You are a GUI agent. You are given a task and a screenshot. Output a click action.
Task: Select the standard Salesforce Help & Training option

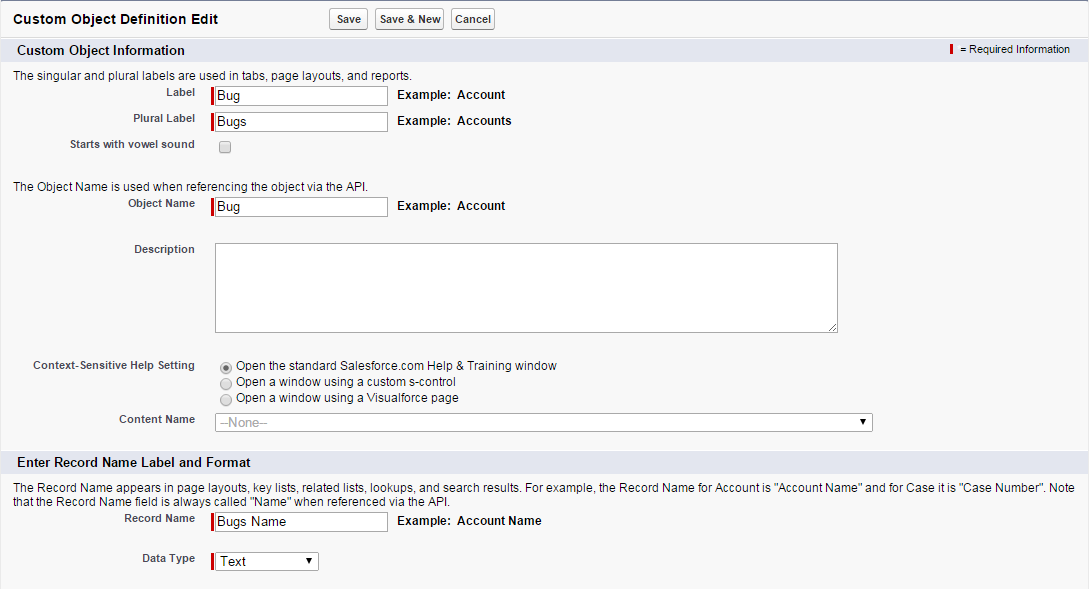tap(226, 366)
